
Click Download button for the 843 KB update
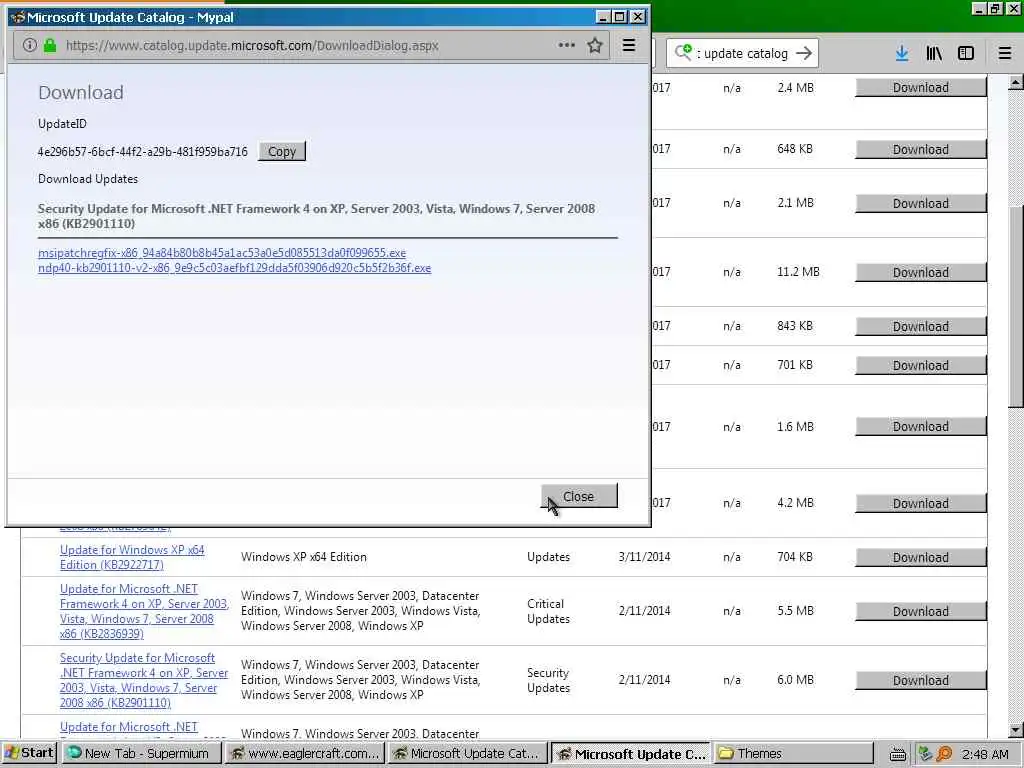point(920,327)
